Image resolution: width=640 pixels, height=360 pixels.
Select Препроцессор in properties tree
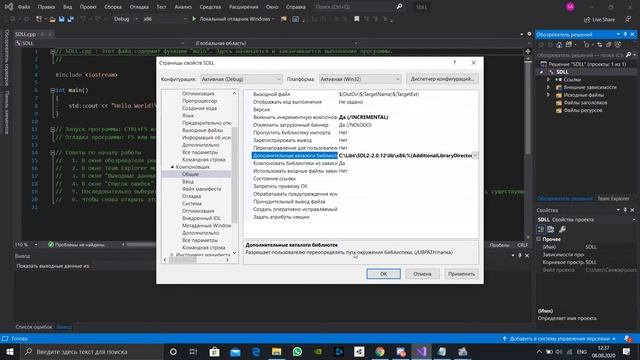click(200, 101)
